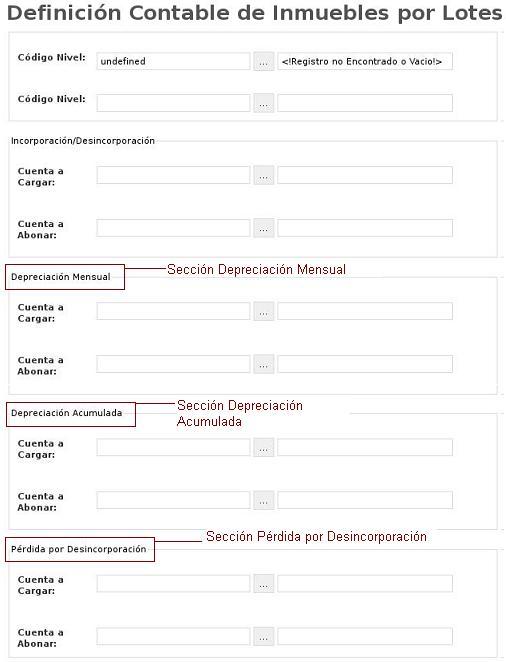Focus the Código Nivel field containing undefined
This screenshot has width=506, height=662.
coord(173,61)
